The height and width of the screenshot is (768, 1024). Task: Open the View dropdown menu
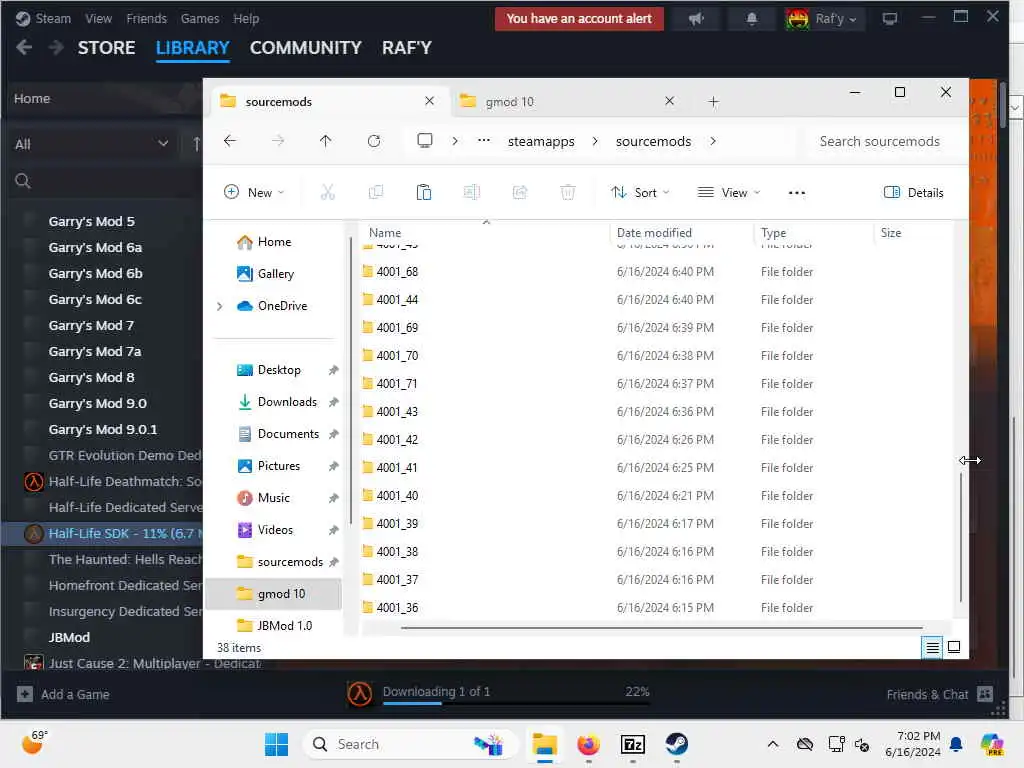point(729,193)
